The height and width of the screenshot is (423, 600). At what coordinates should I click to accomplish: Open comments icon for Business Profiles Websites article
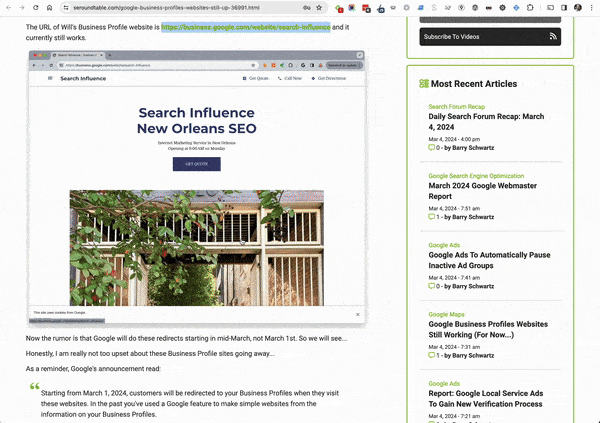431,355
